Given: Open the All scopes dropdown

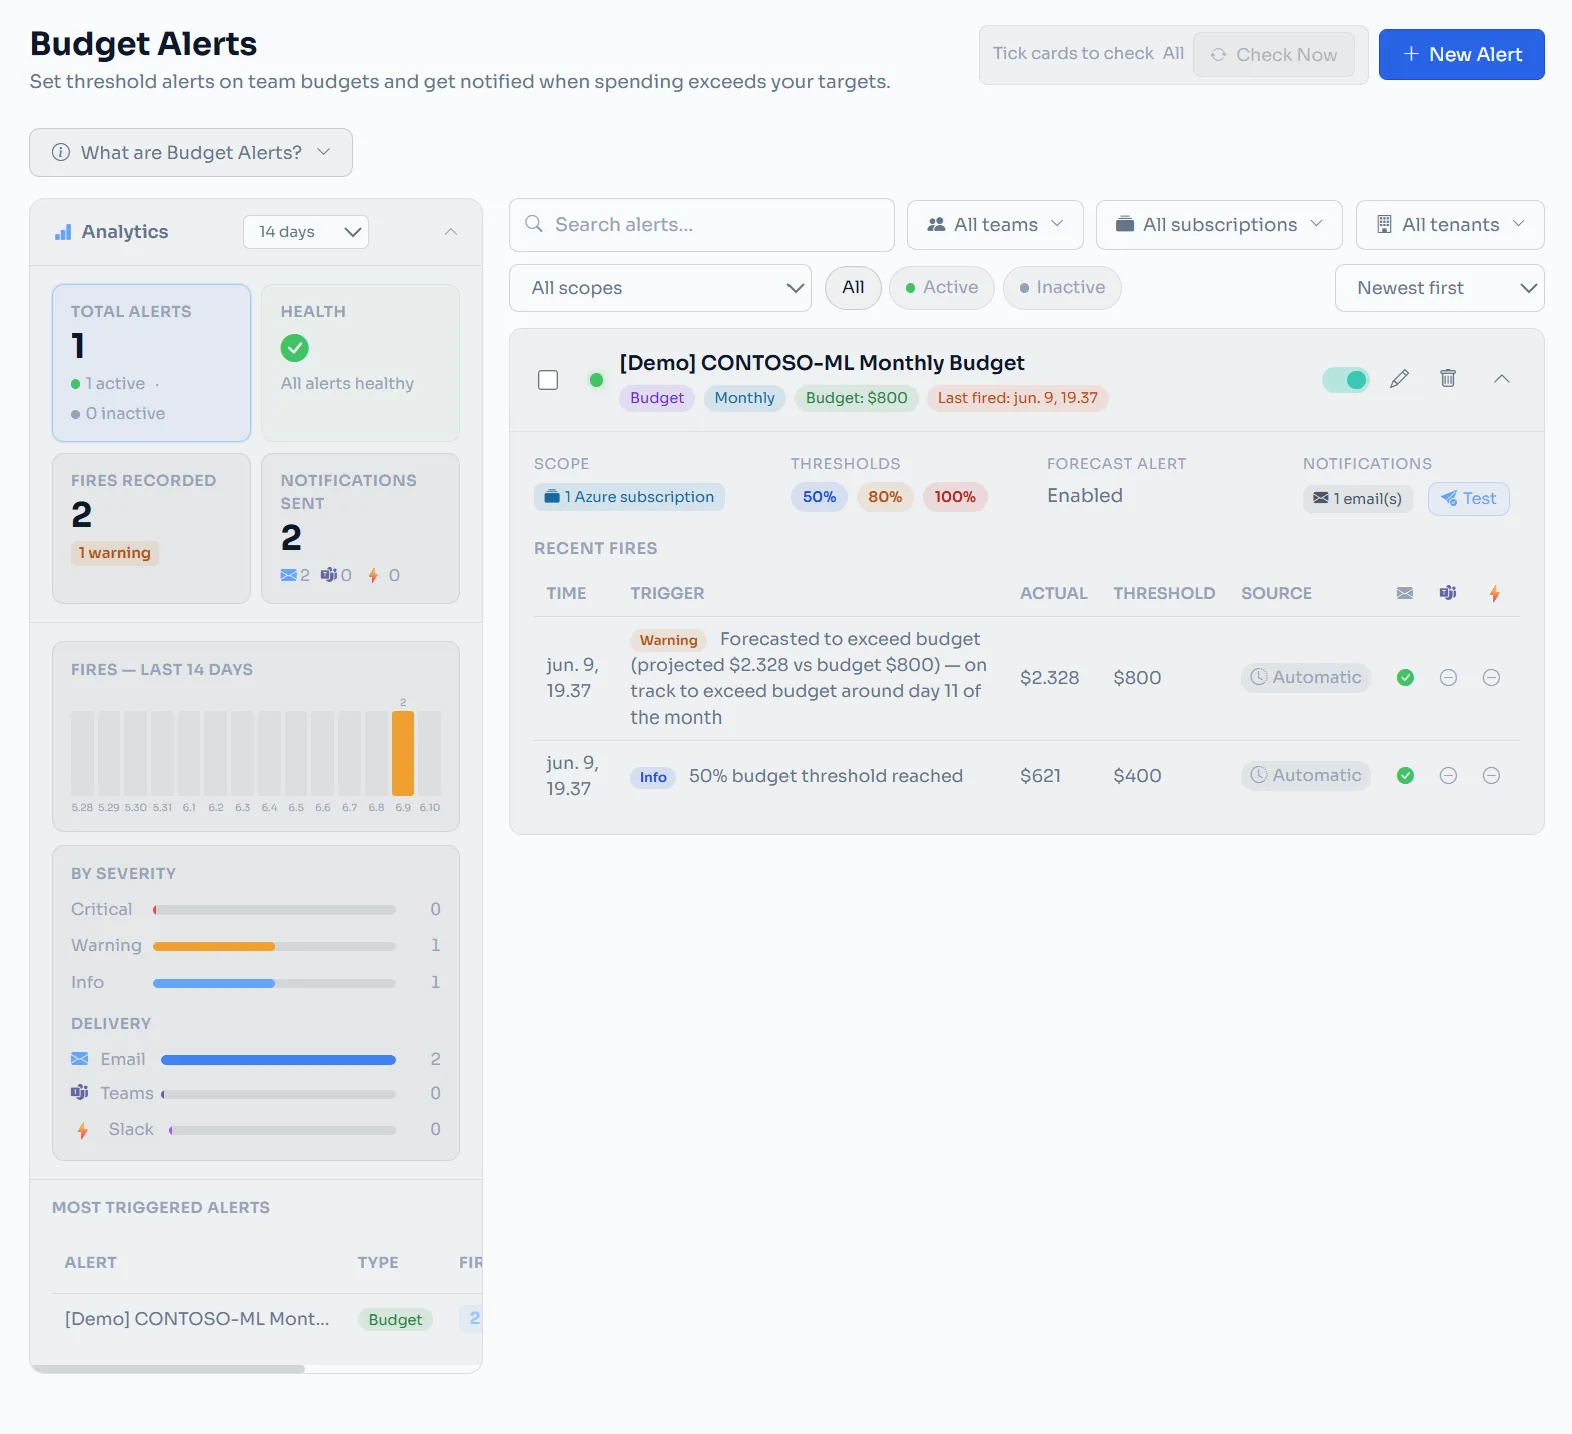Looking at the screenshot, I should pos(660,288).
